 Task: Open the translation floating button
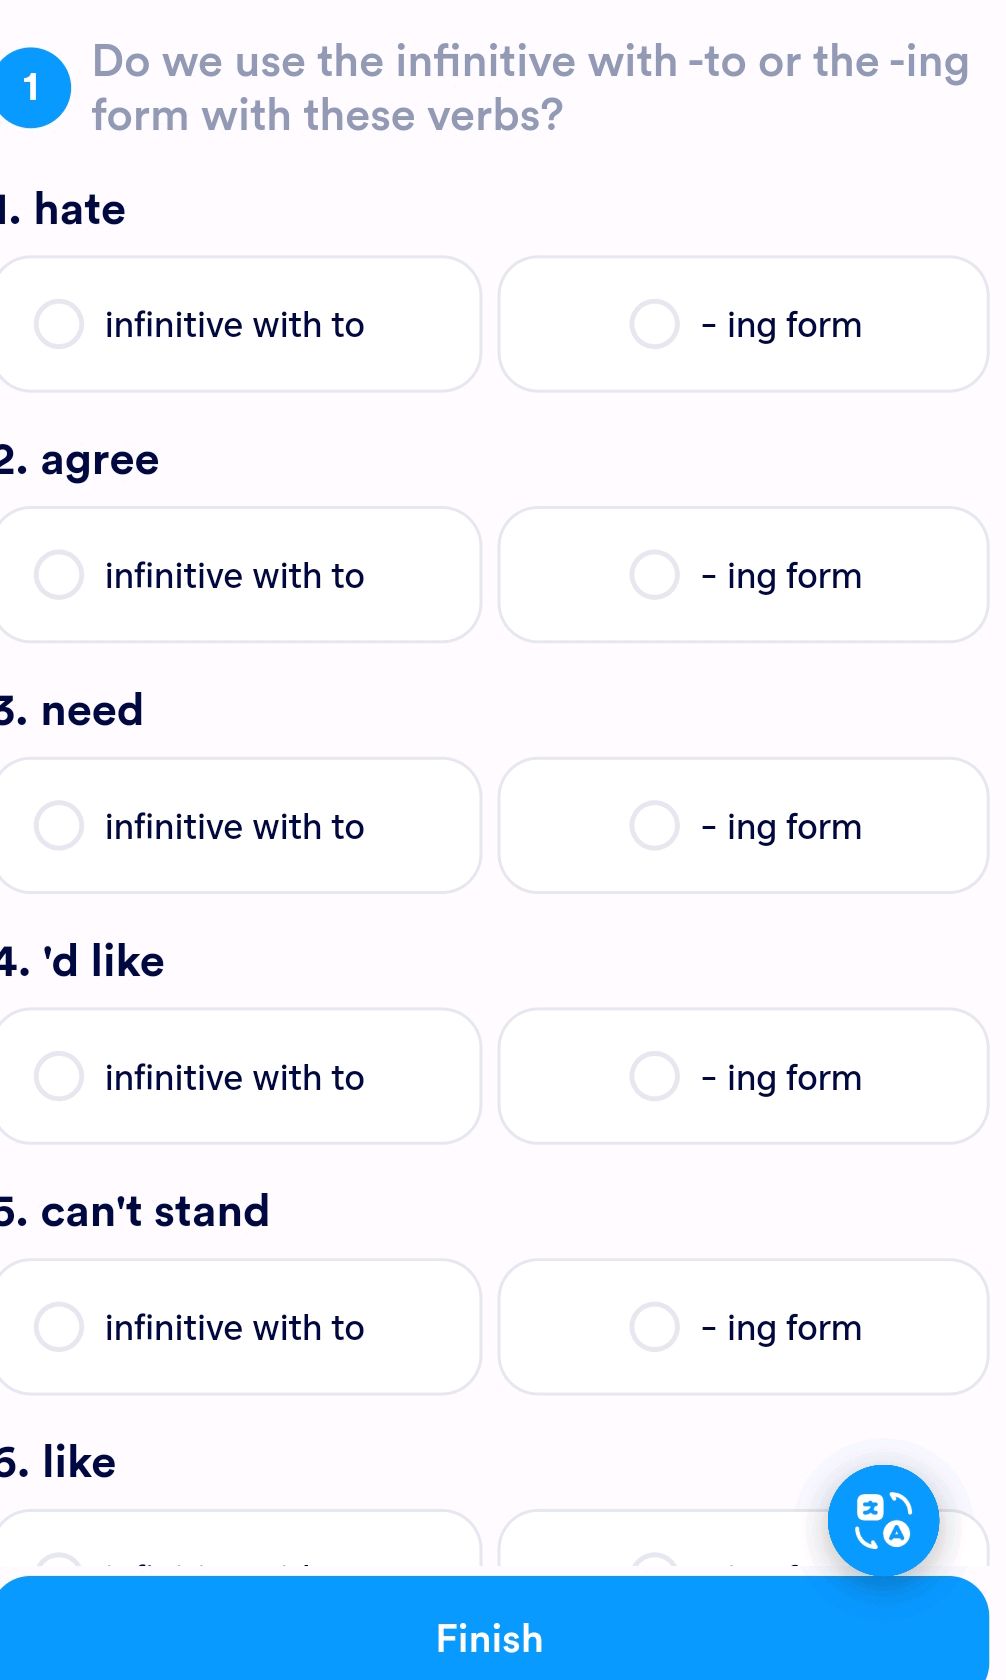click(883, 1519)
